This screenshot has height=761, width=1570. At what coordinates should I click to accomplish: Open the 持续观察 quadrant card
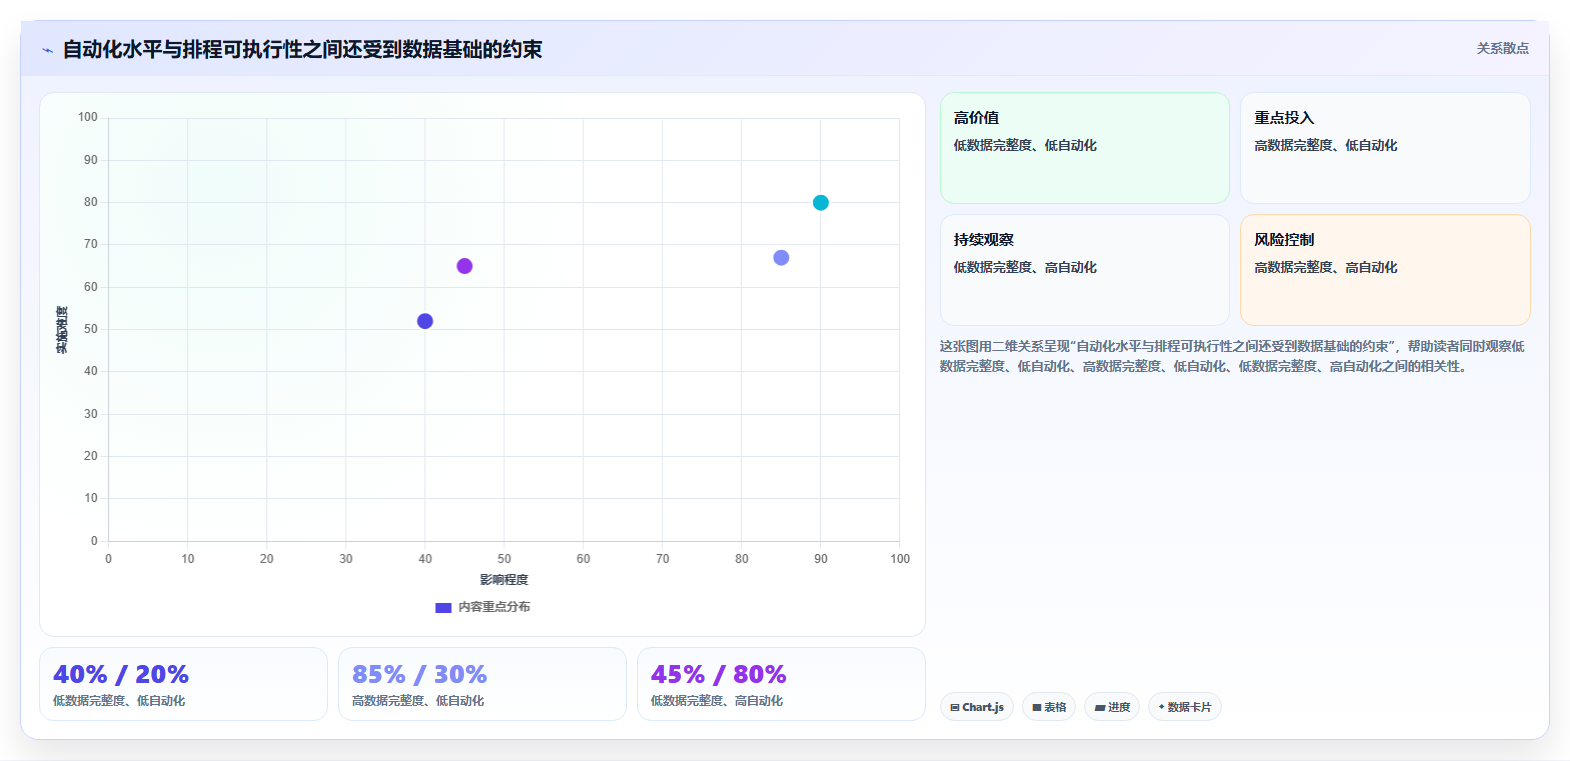[x=1084, y=270]
